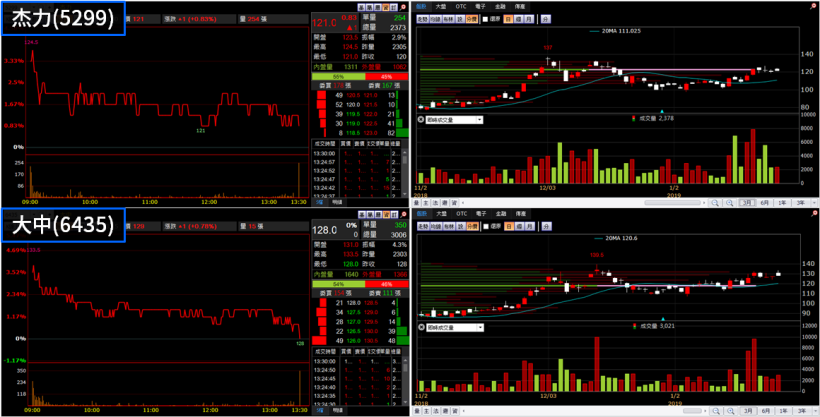This screenshot has width=820, height=417.
Task: Select 法 indicator below the 大中 chart
Action: point(435,411)
